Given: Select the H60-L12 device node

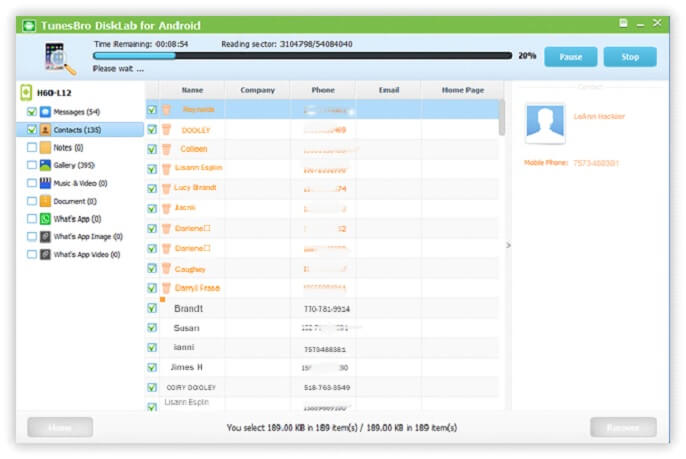Looking at the screenshot, I should click(54, 93).
